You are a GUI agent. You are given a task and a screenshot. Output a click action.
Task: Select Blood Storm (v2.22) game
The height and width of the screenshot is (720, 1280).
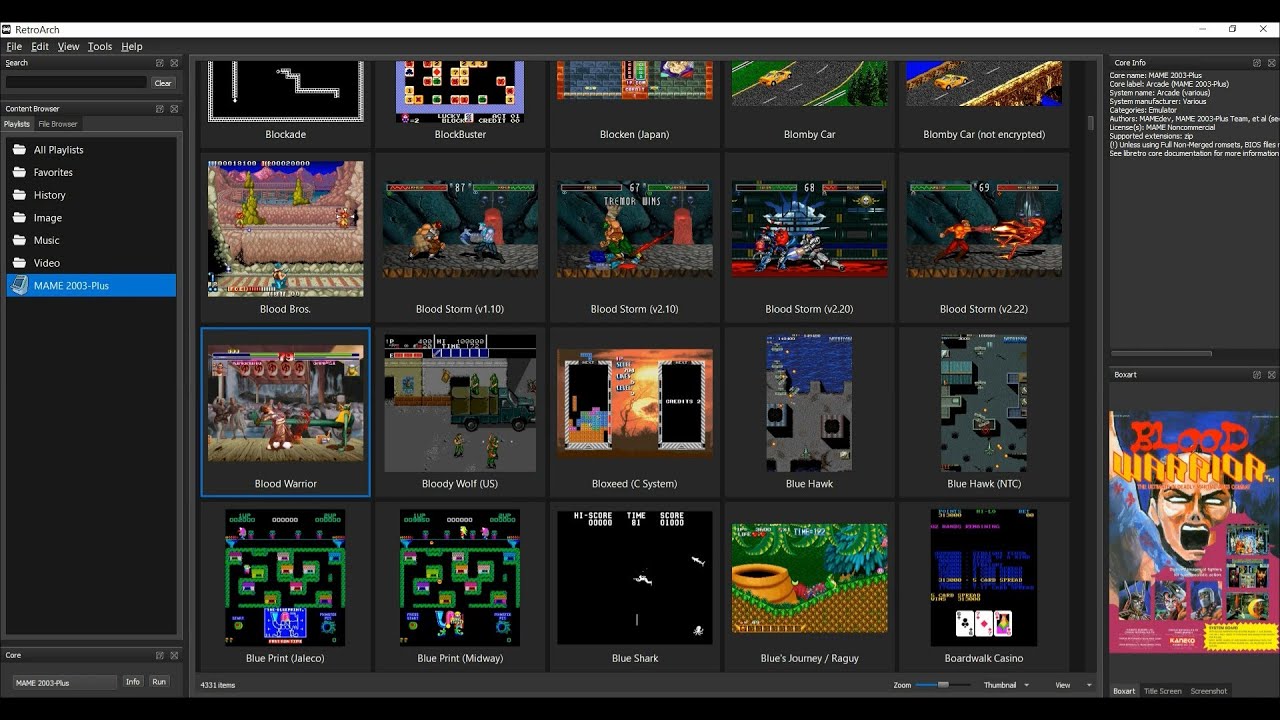tap(984, 237)
